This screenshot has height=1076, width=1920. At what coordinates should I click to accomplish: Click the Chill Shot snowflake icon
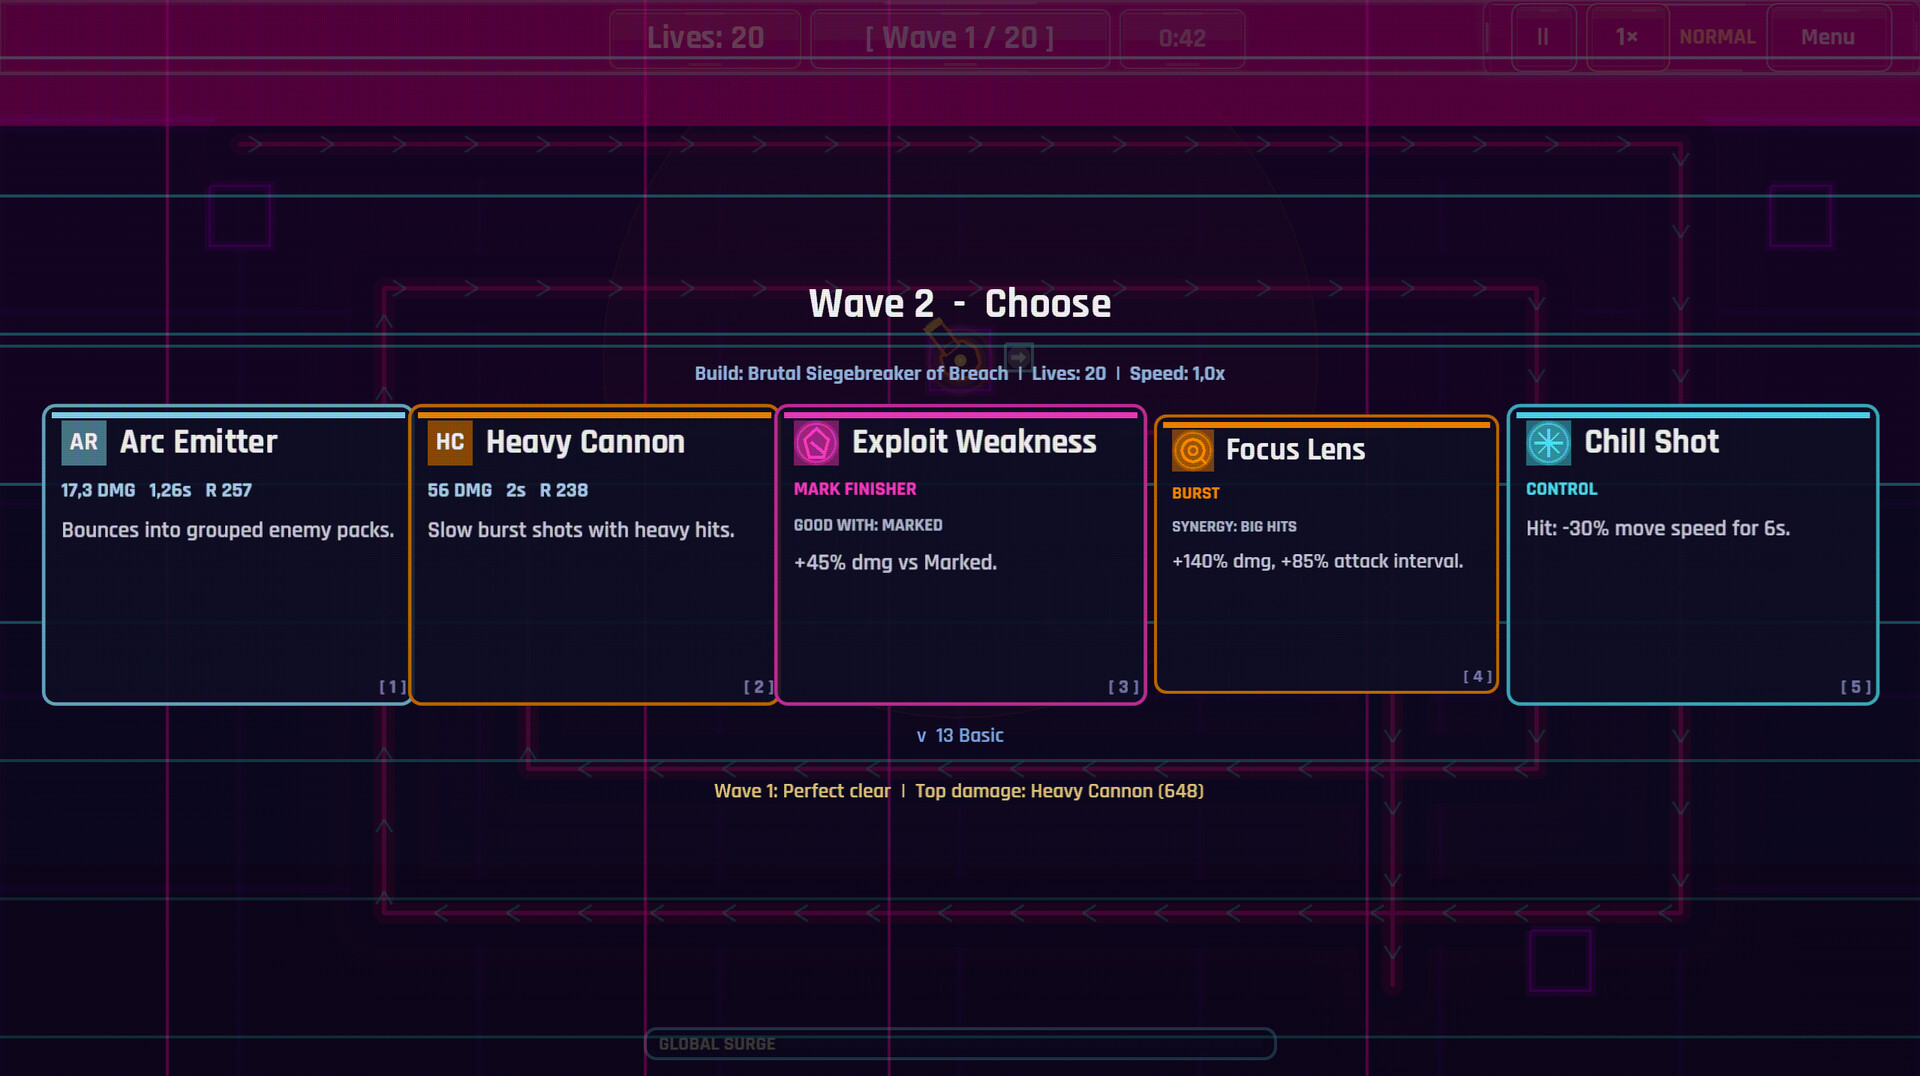tap(1546, 442)
